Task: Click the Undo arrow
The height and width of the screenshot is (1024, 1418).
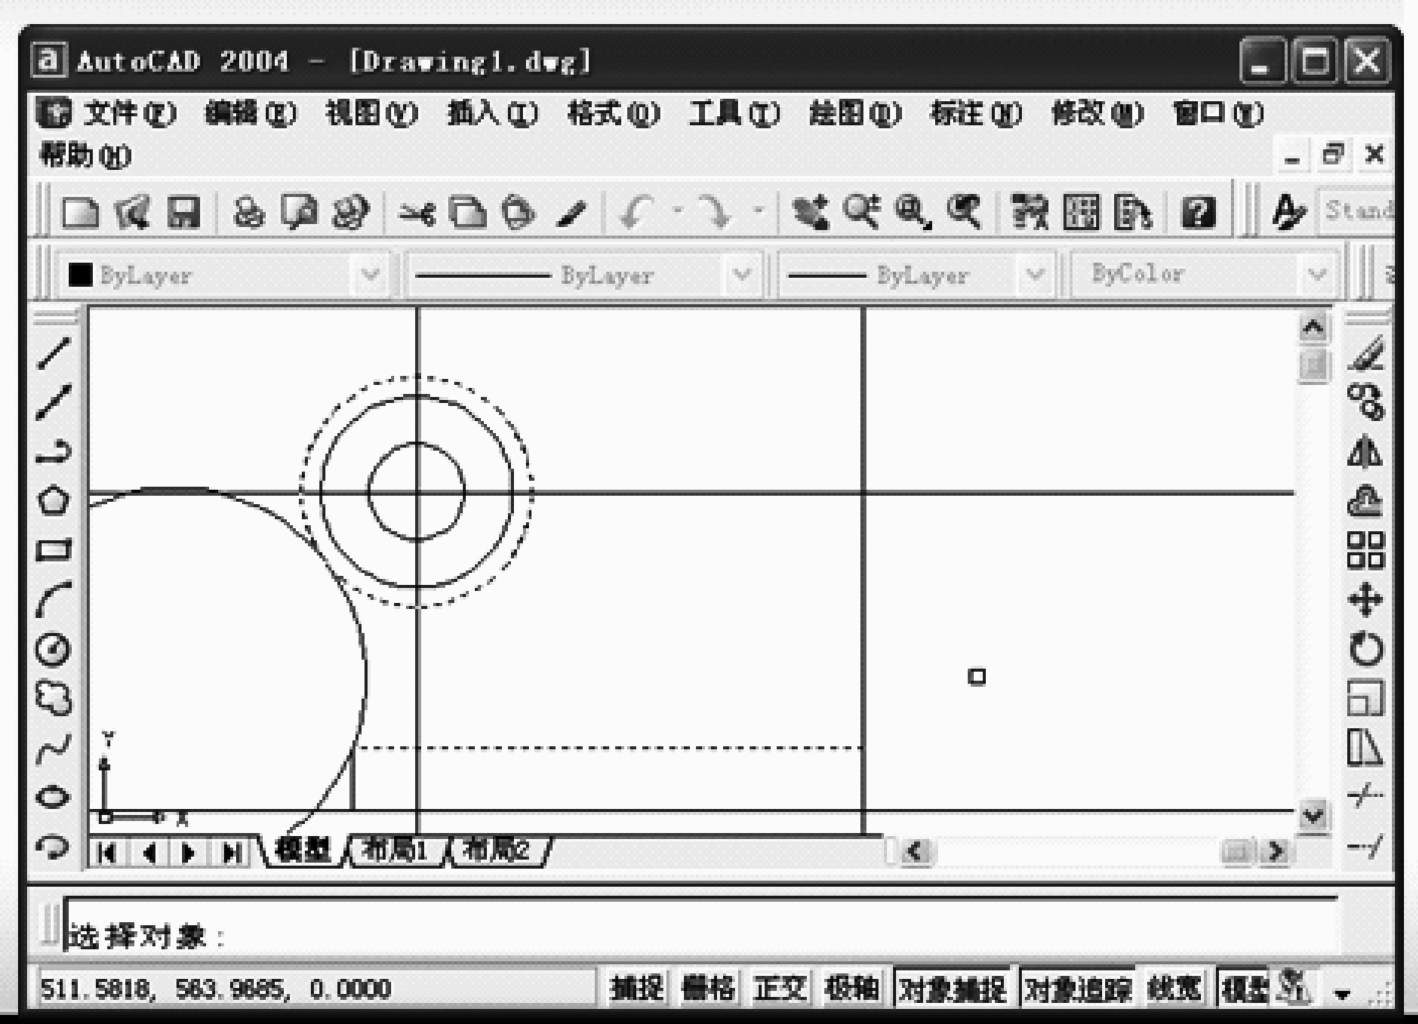Action: pos(637,212)
